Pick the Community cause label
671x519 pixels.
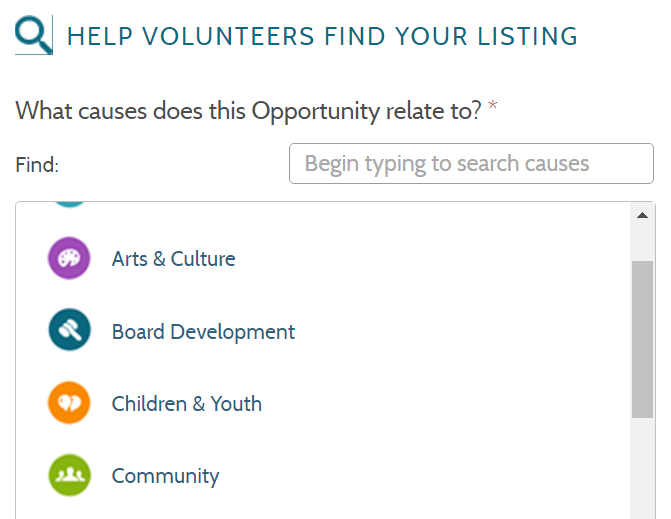tap(165, 476)
